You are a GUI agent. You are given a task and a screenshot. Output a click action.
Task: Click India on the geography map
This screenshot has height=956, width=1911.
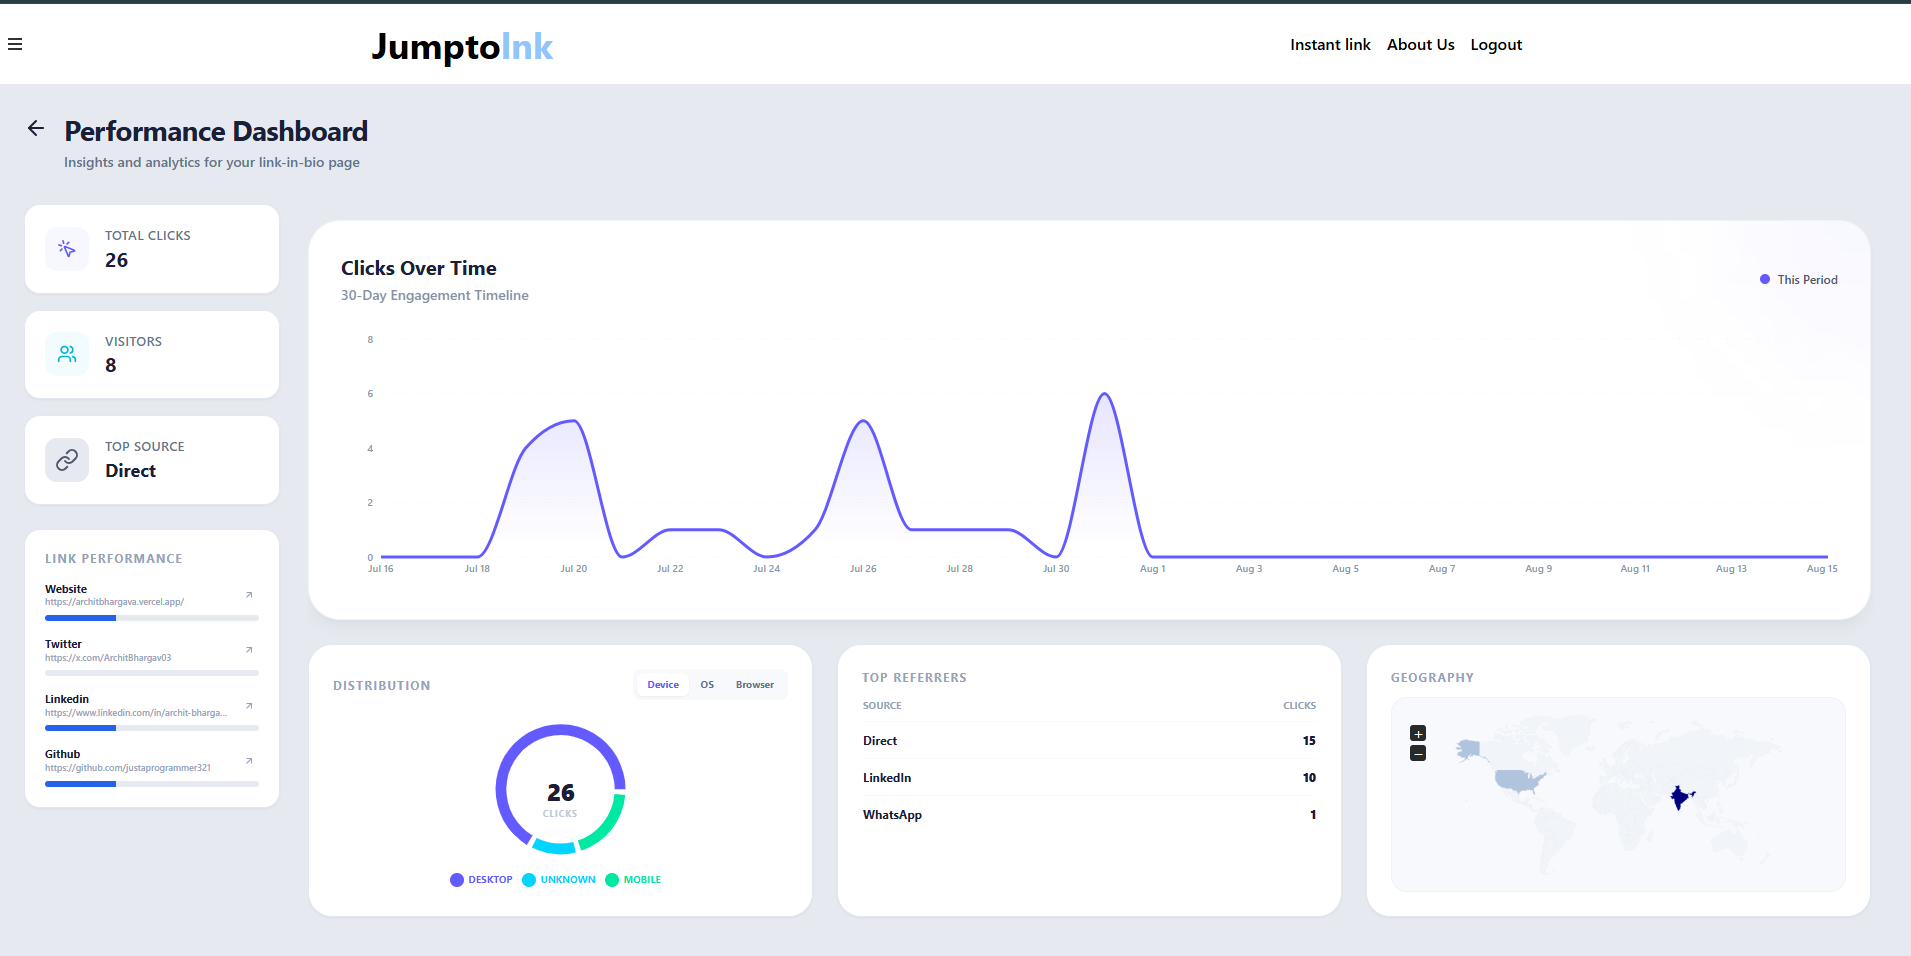pos(1681,797)
